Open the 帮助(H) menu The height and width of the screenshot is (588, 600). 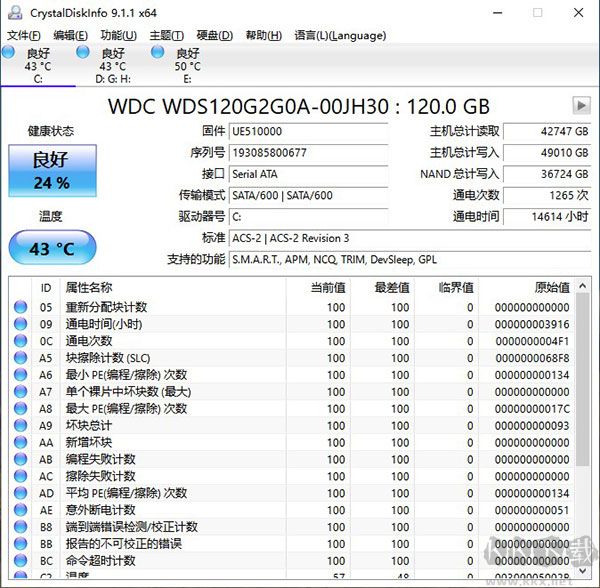click(264, 36)
